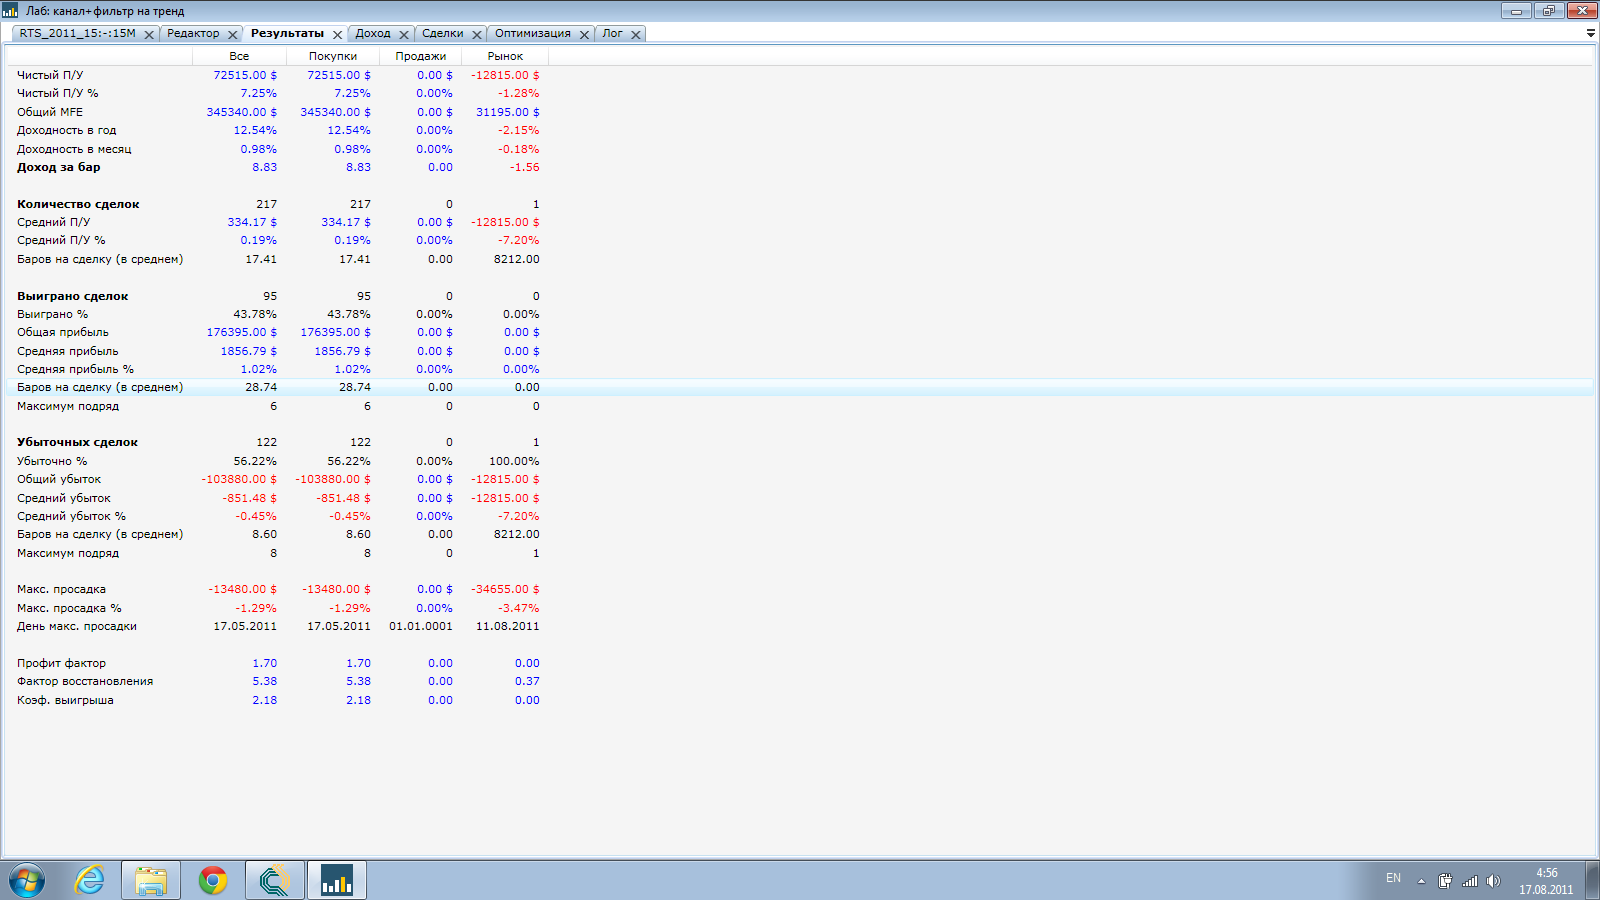Open the volume control speaker icon

(1493, 881)
